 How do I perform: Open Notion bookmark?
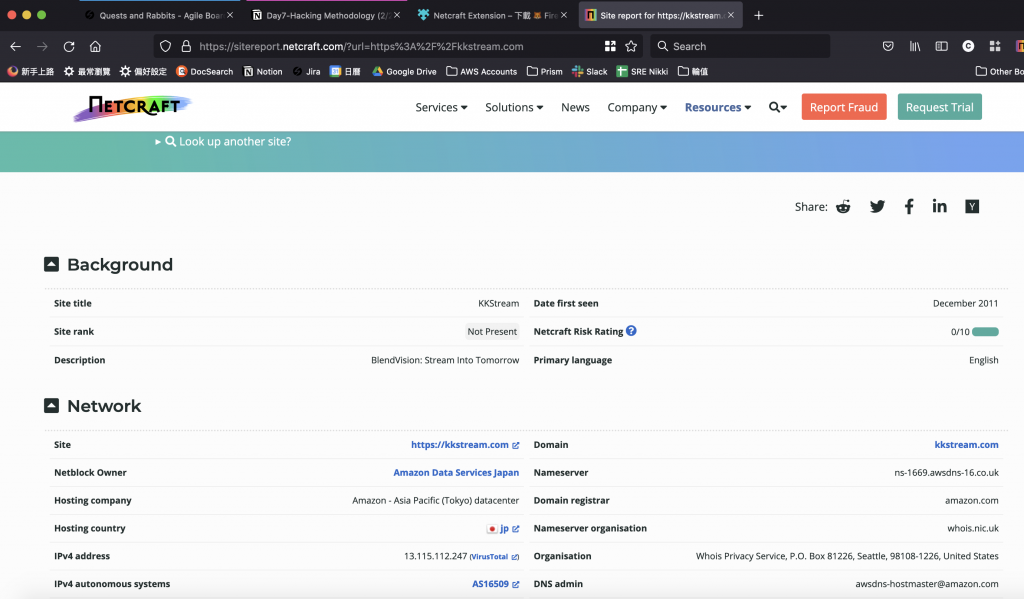(x=263, y=71)
